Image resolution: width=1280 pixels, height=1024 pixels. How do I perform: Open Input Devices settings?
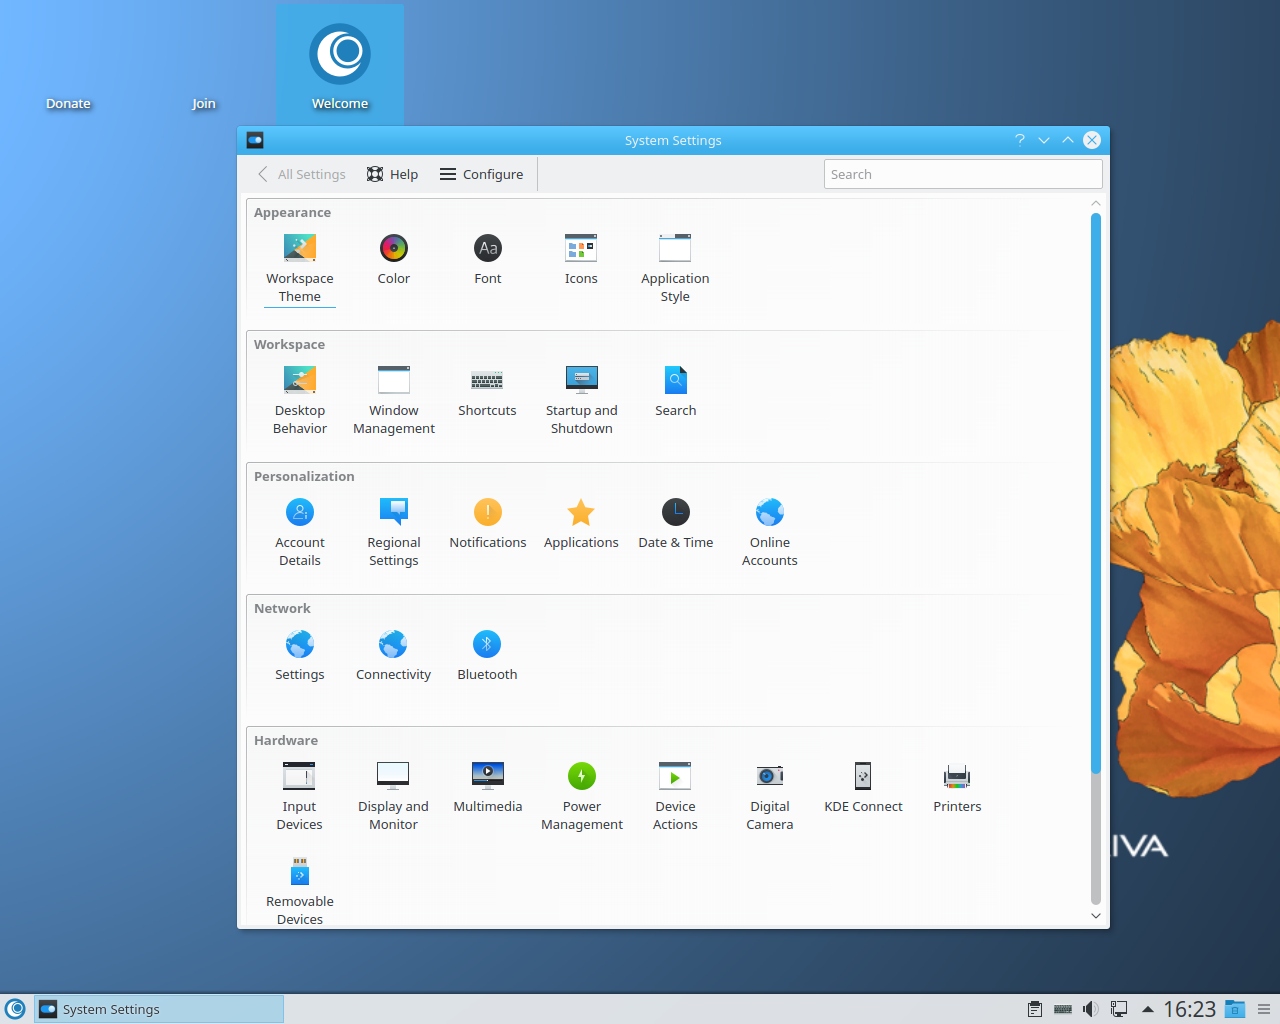(300, 796)
